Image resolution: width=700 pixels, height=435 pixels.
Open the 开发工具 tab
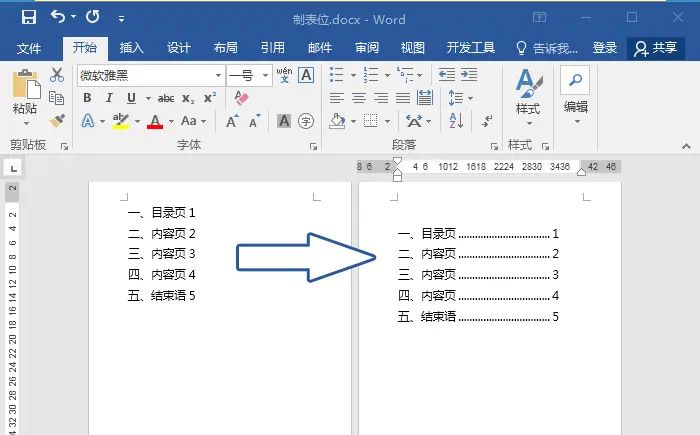471,48
